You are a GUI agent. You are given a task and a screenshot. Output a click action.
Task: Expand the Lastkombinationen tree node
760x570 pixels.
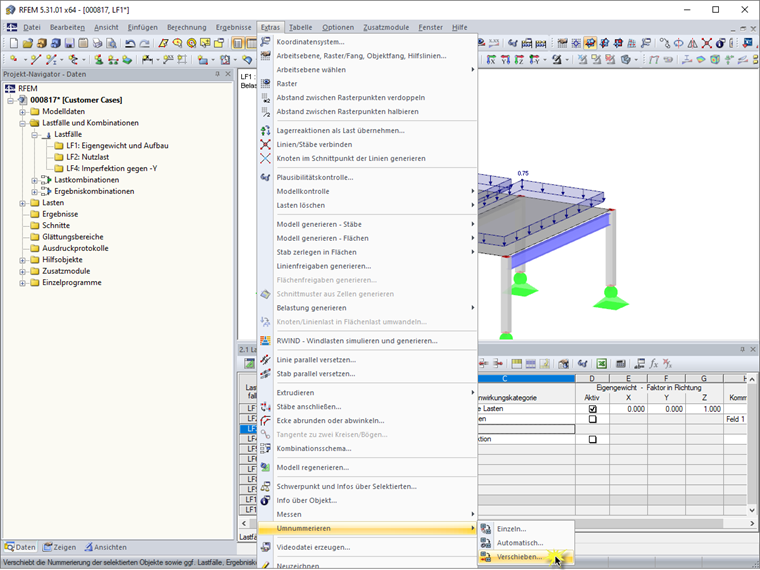(34, 180)
